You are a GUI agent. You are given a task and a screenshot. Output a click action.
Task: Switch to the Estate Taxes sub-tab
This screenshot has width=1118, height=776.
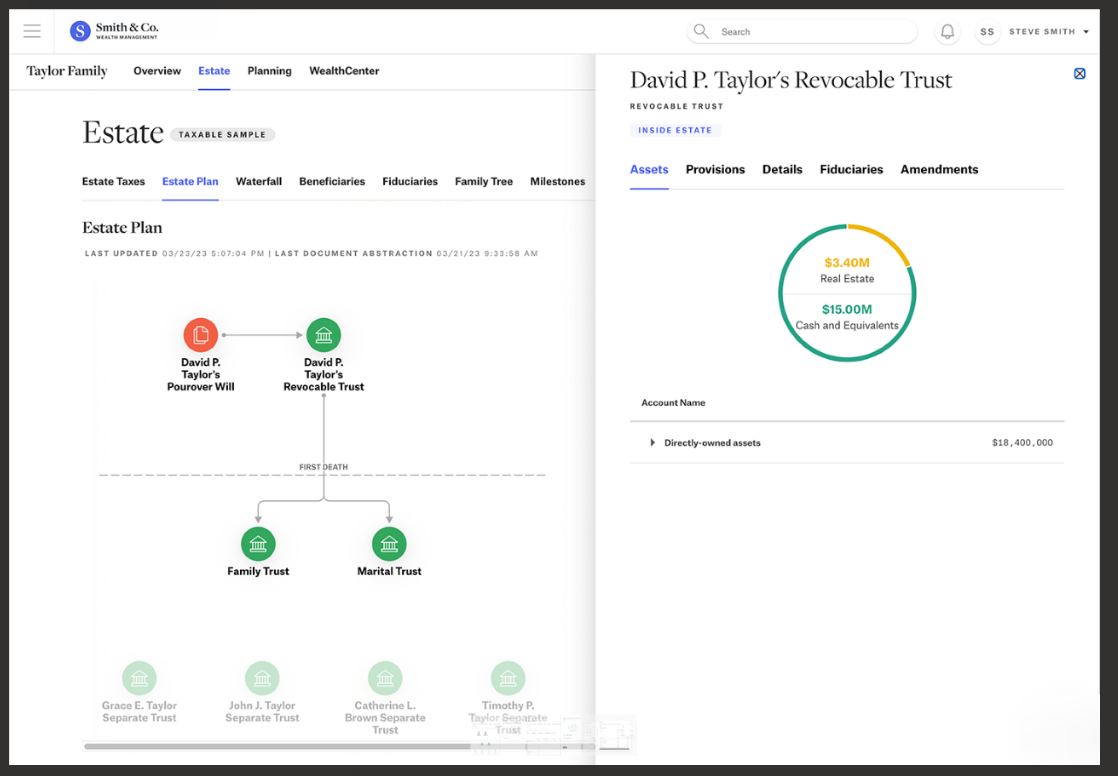(x=113, y=181)
